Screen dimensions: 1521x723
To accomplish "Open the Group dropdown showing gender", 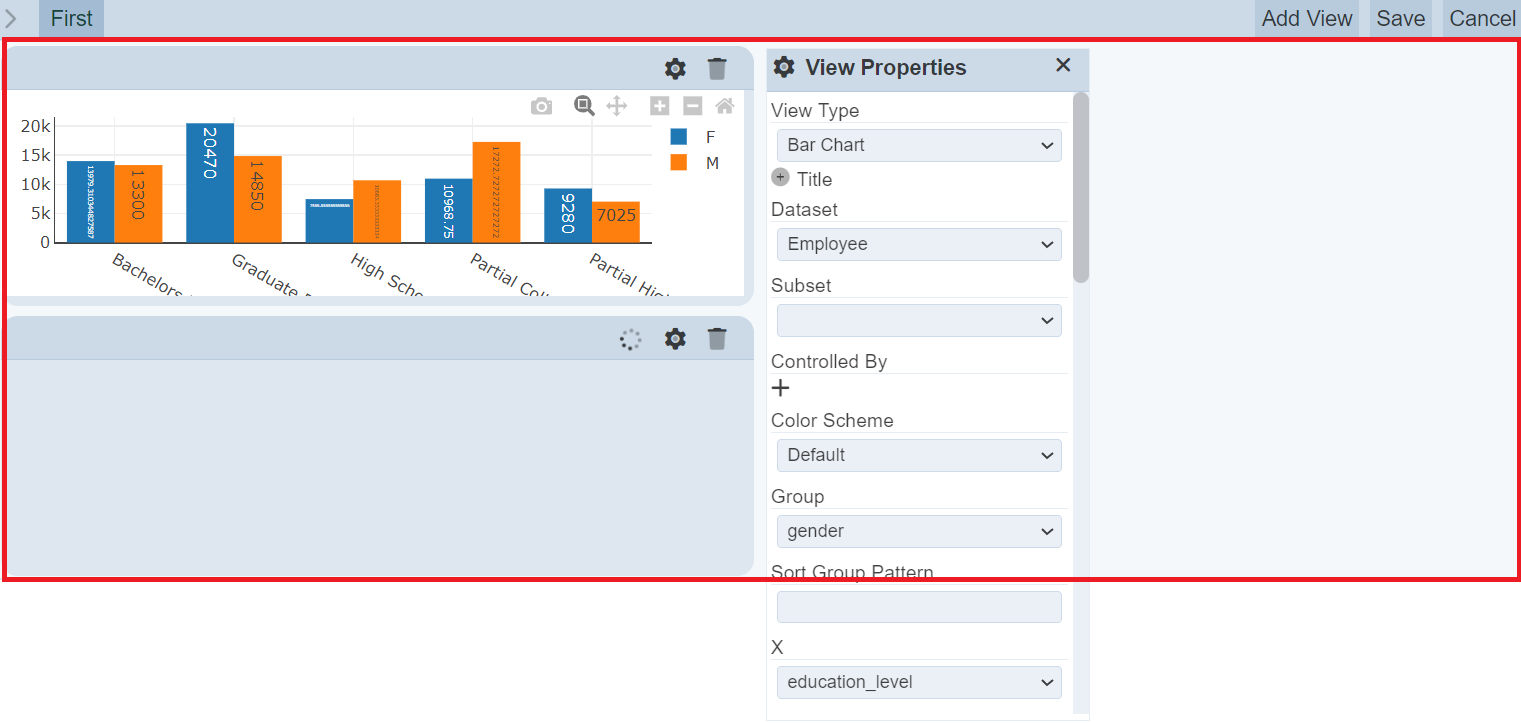I will click(918, 531).
